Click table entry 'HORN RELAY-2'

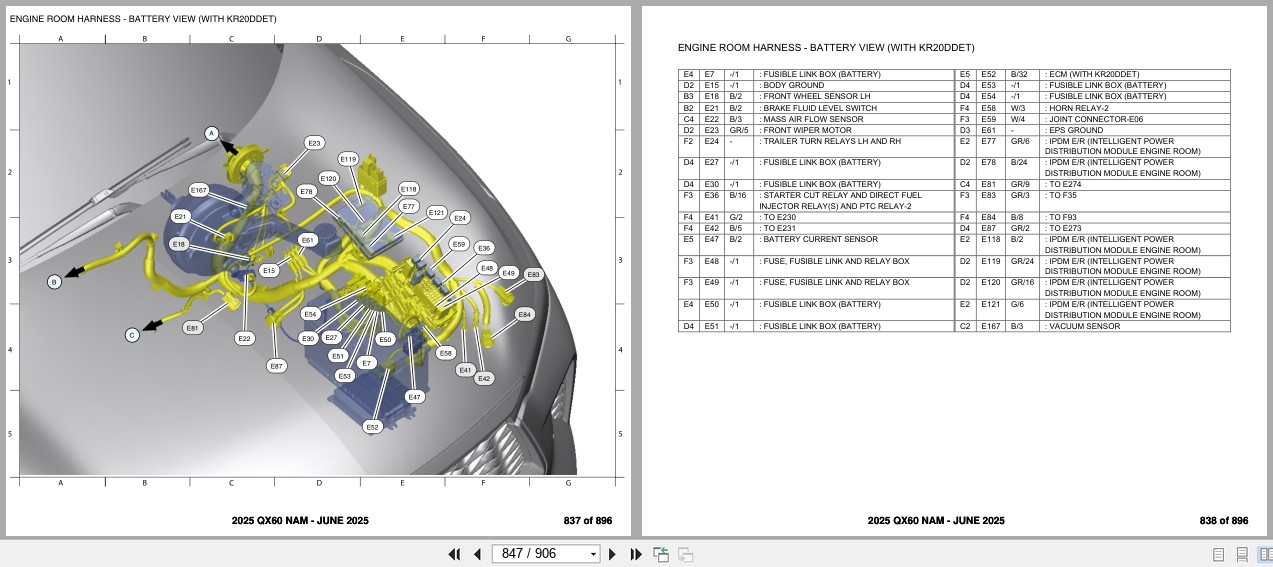[x=1079, y=107]
